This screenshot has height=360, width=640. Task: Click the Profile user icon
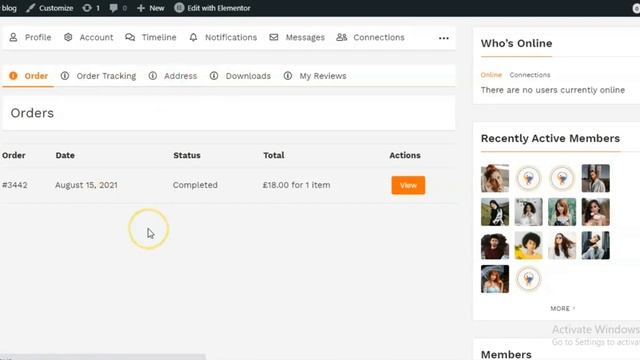(13, 37)
